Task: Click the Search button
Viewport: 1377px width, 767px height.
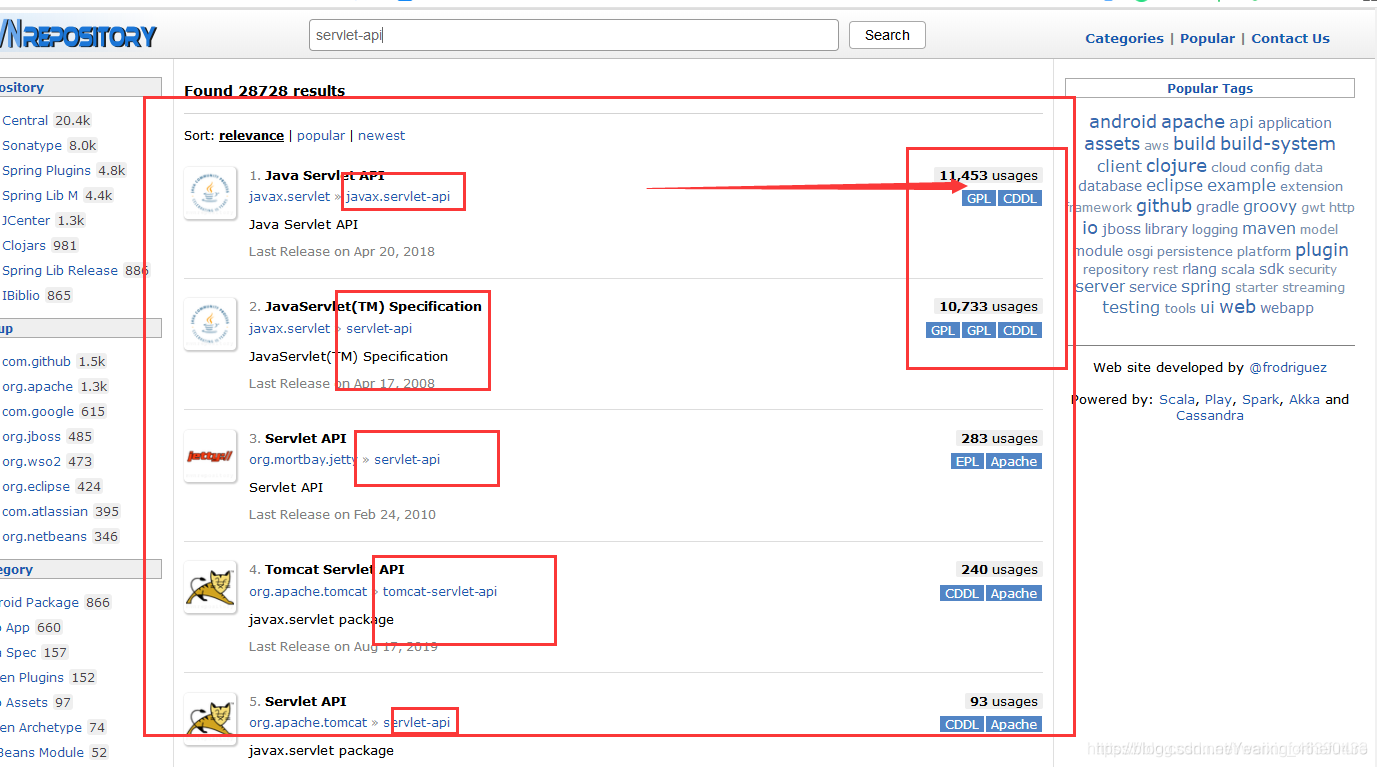Action: pyautogui.click(x=887, y=35)
